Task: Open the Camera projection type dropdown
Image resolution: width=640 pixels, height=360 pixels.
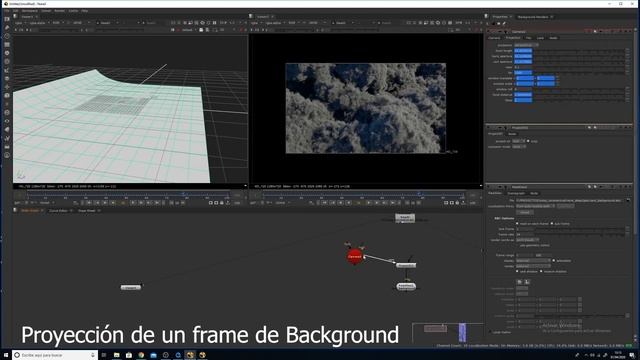Action: pyautogui.click(x=526, y=45)
